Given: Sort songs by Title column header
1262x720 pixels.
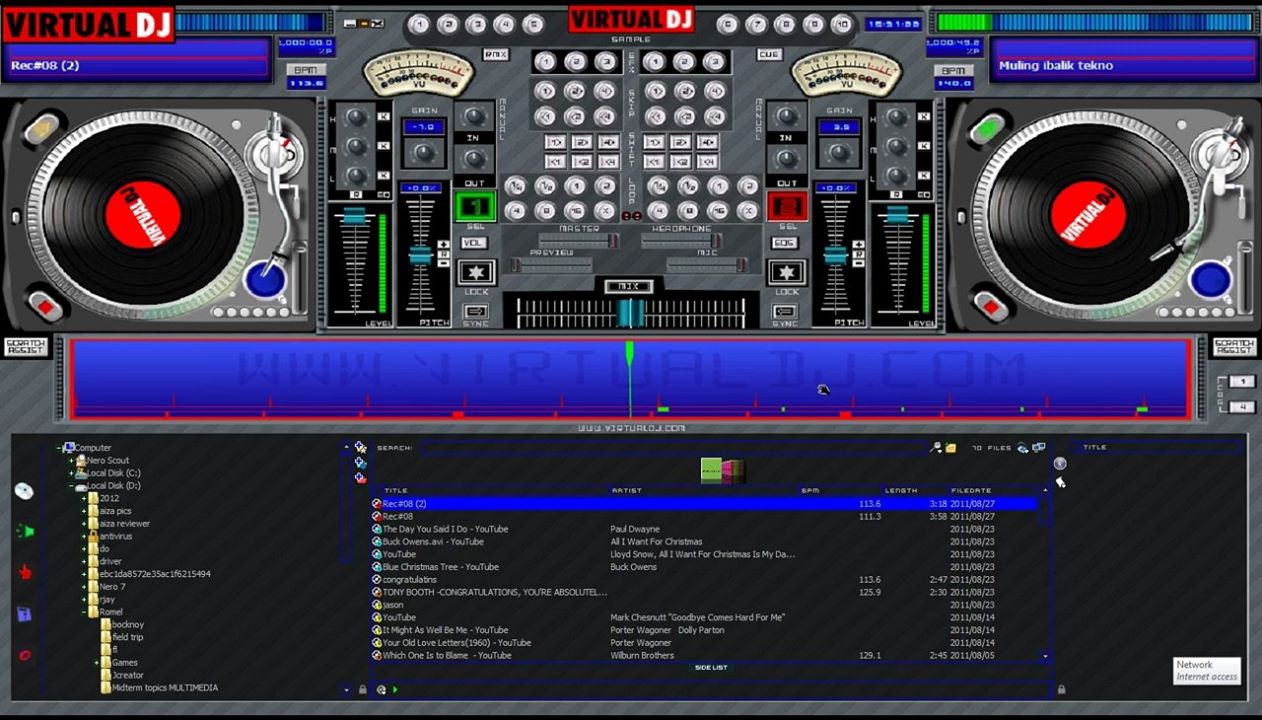Looking at the screenshot, I should [x=396, y=491].
